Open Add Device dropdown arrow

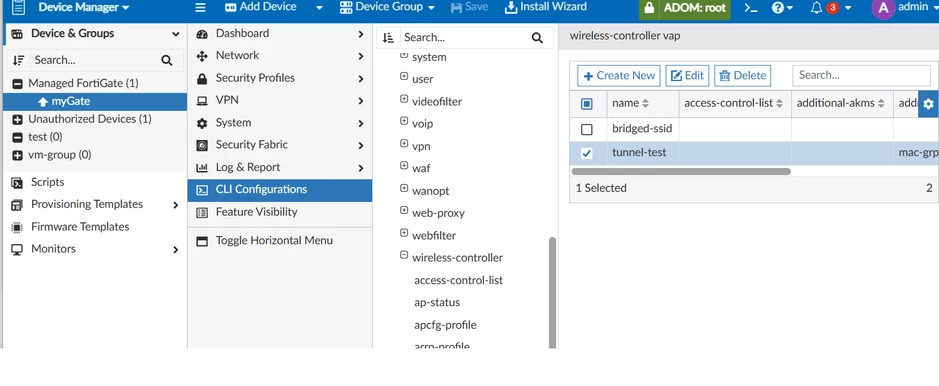point(319,8)
